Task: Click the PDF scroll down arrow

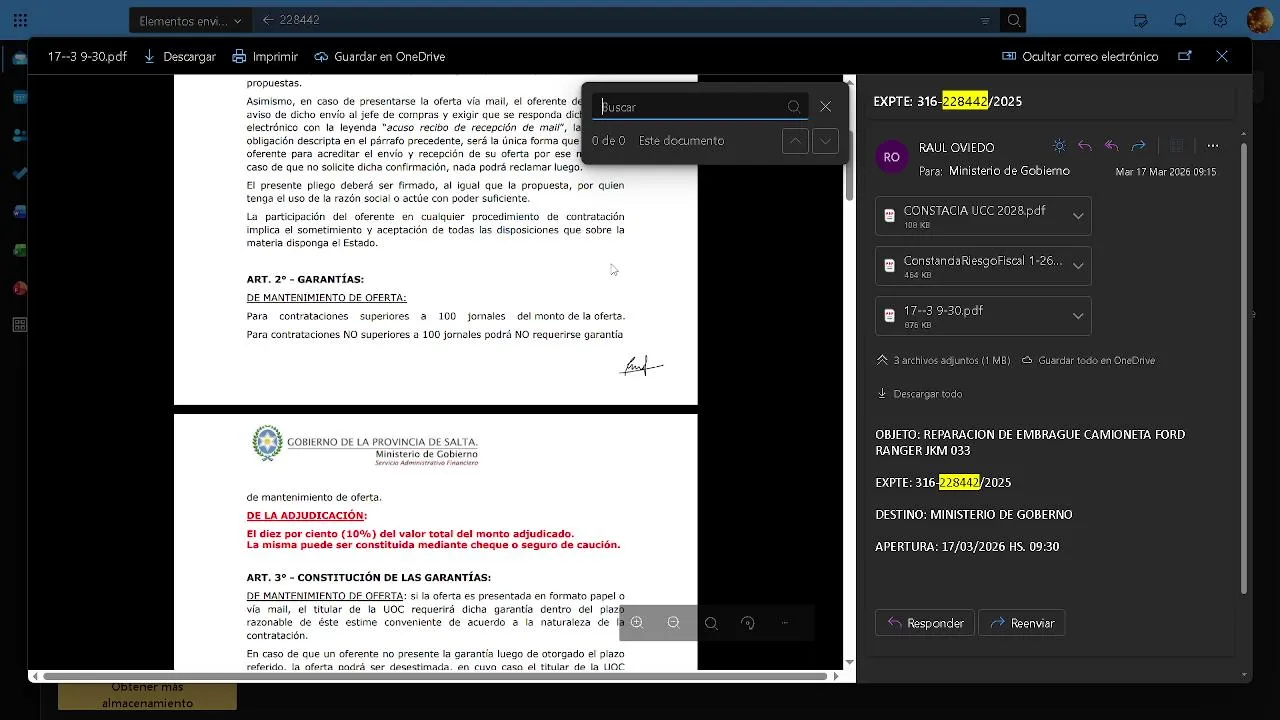Action: [849, 662]
